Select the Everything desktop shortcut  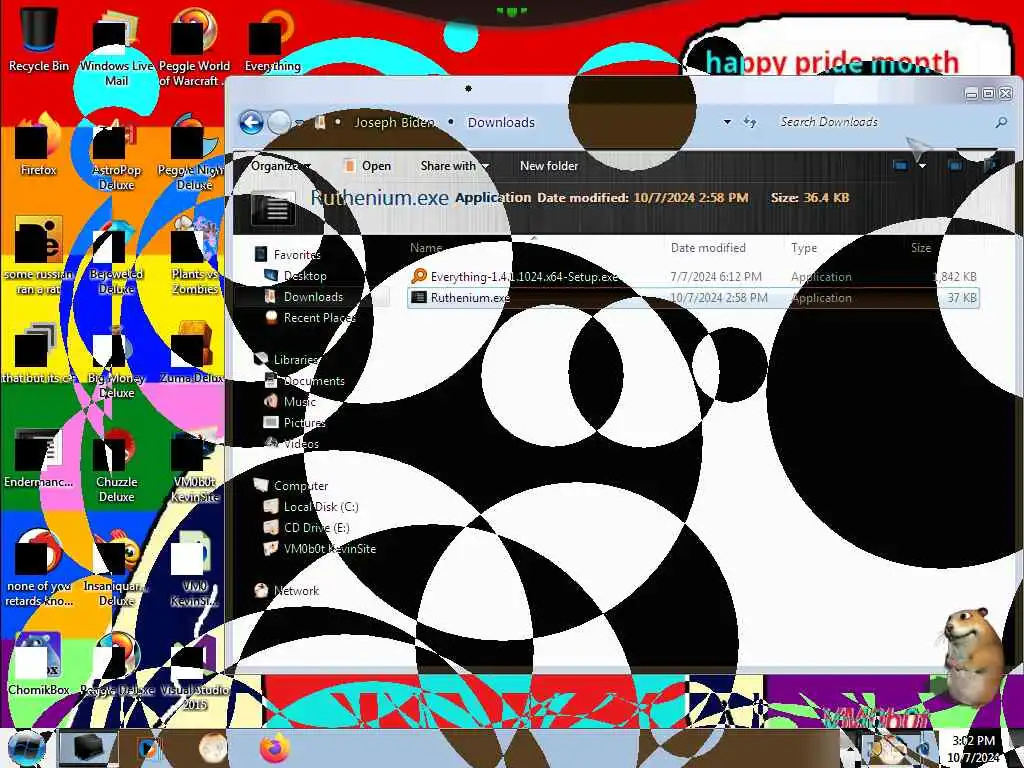click(x=272, y=40)
